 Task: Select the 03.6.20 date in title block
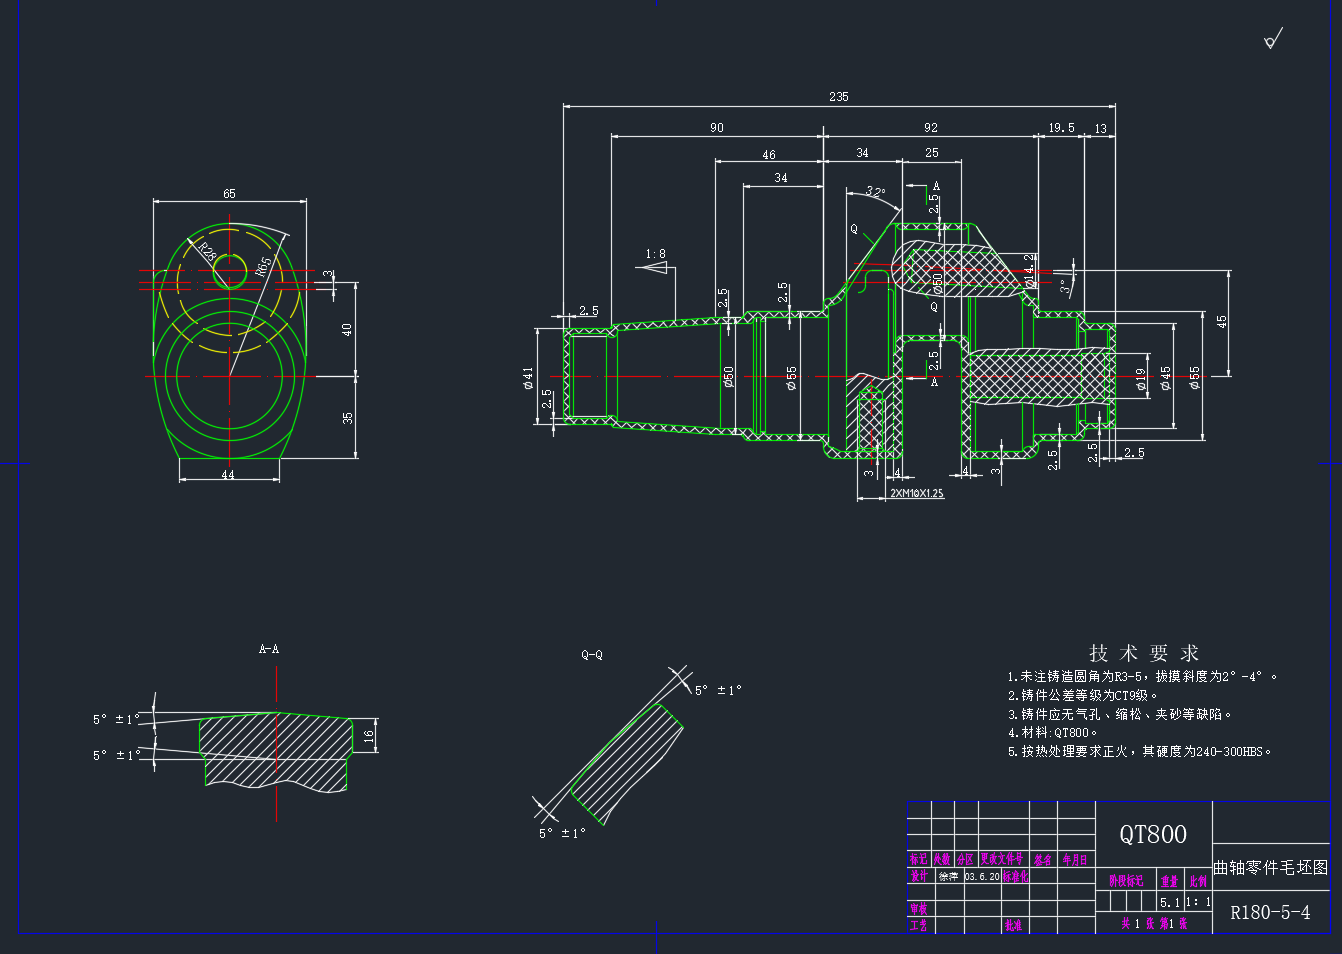coord(981,877)
